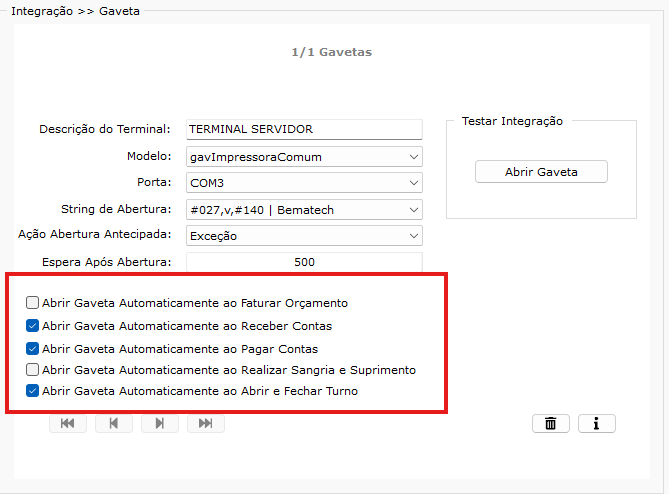This screenshot has height=494, width=669.
Task: Enable open drawer on Sangria e Suprimento
Action: 32,369
